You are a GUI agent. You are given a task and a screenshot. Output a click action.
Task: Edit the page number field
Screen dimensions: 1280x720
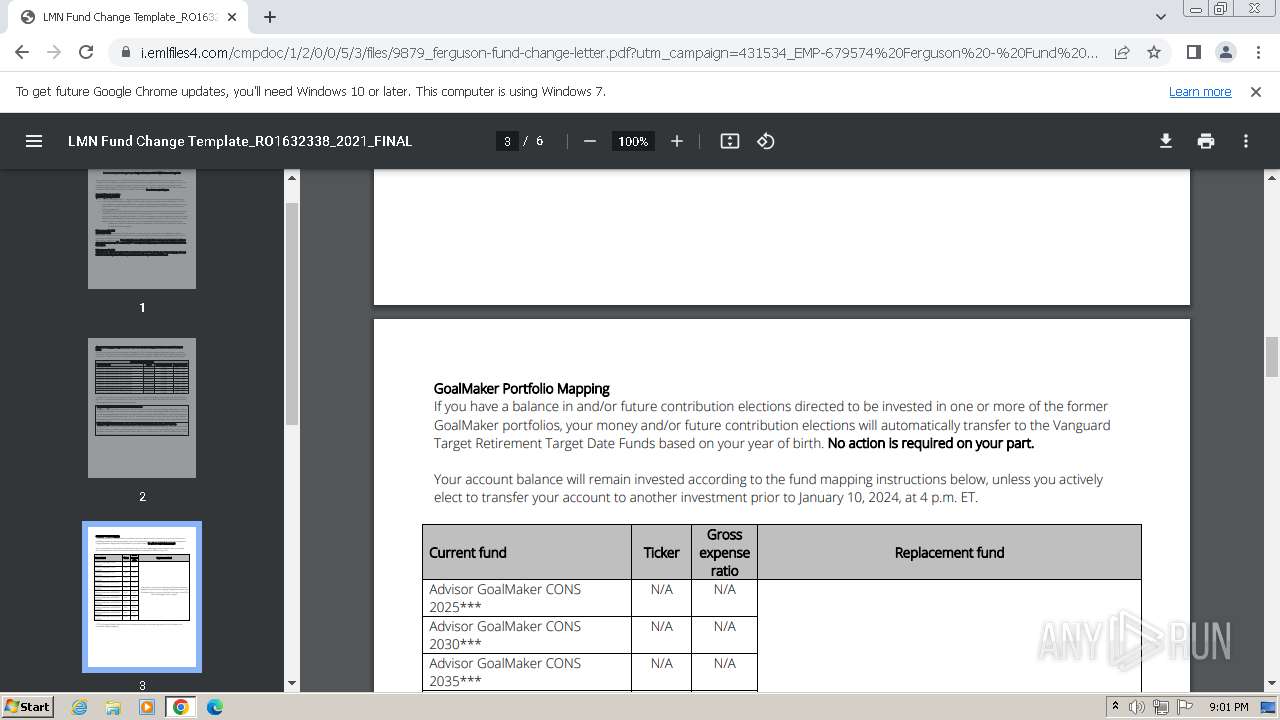507,141
